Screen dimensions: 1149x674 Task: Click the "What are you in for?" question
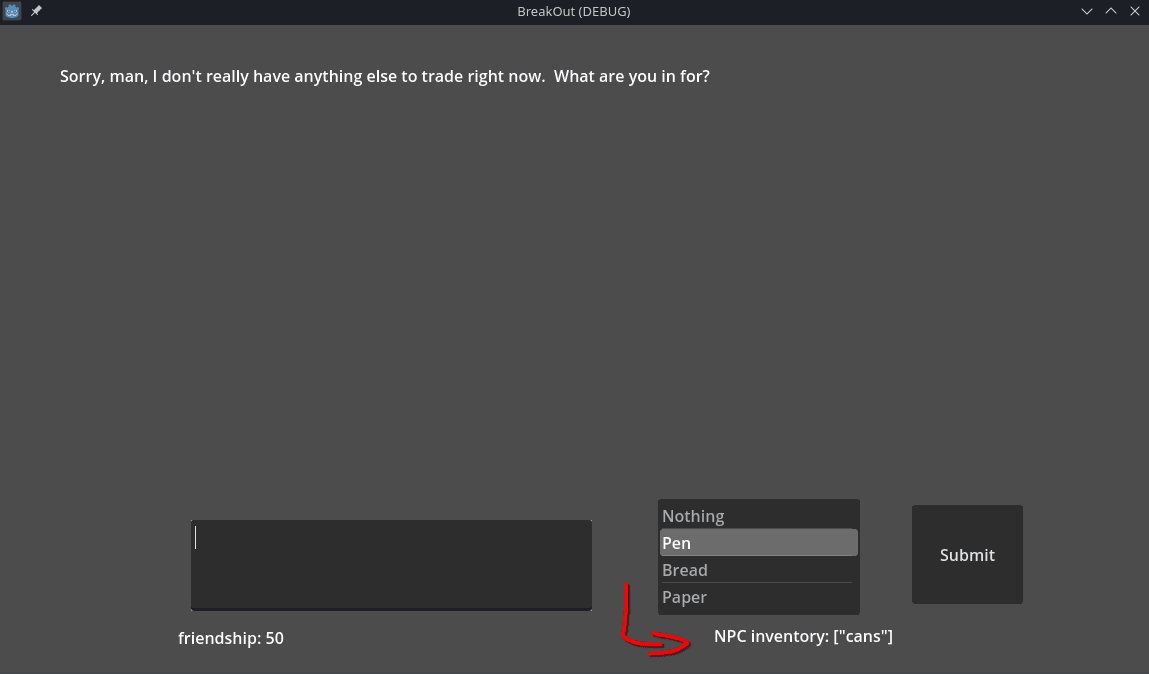[631, 77]
